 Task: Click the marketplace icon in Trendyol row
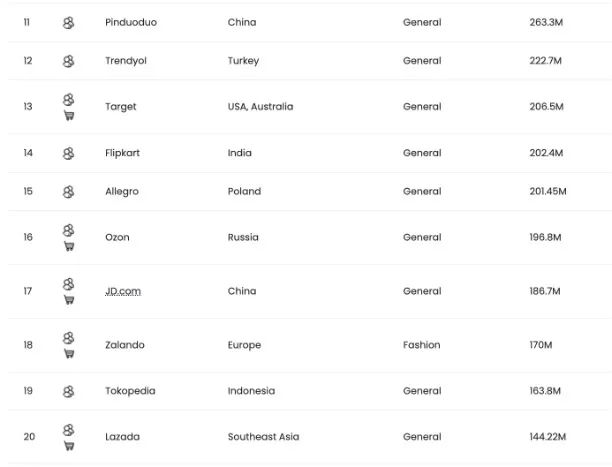click(68, 61)
